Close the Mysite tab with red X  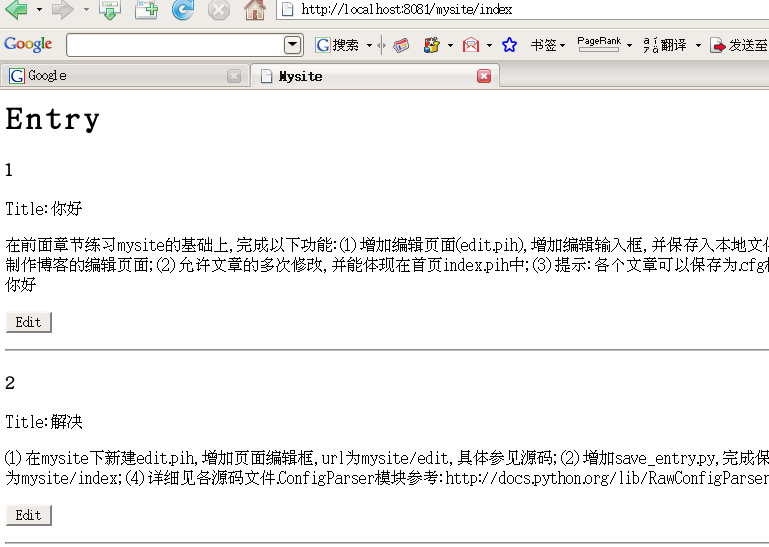click(484, 76)
